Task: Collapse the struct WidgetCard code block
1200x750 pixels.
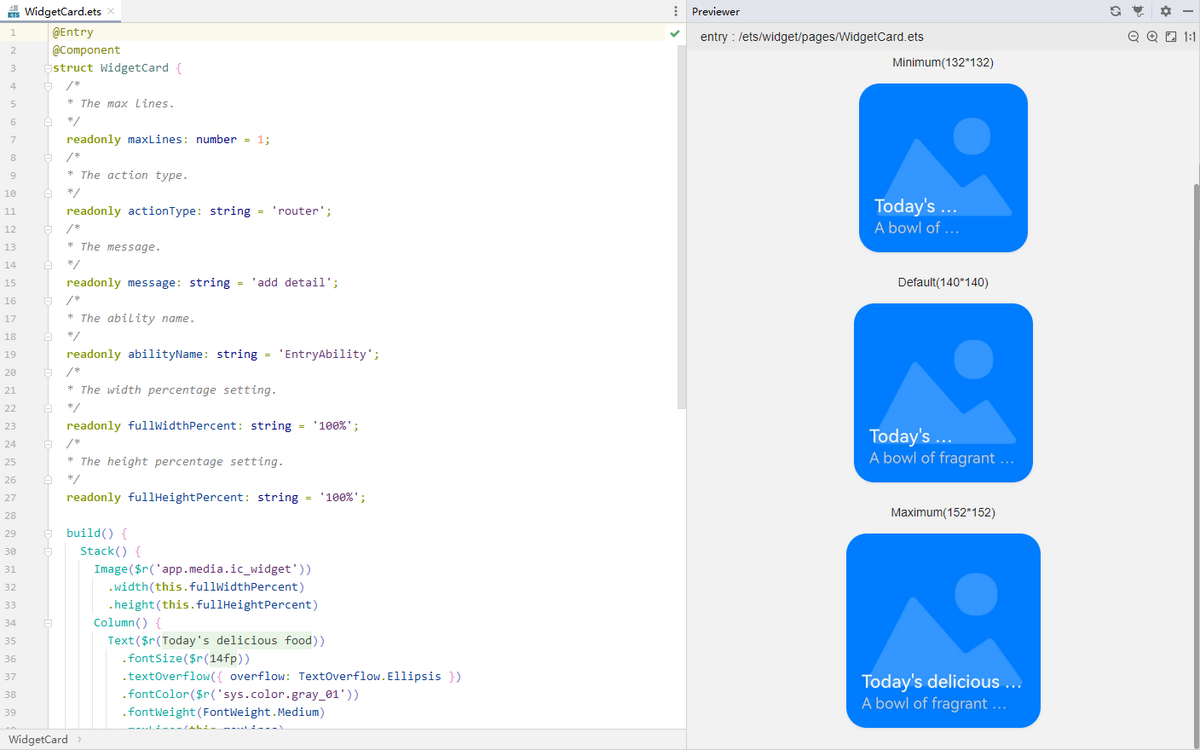Action: point(47,68)
